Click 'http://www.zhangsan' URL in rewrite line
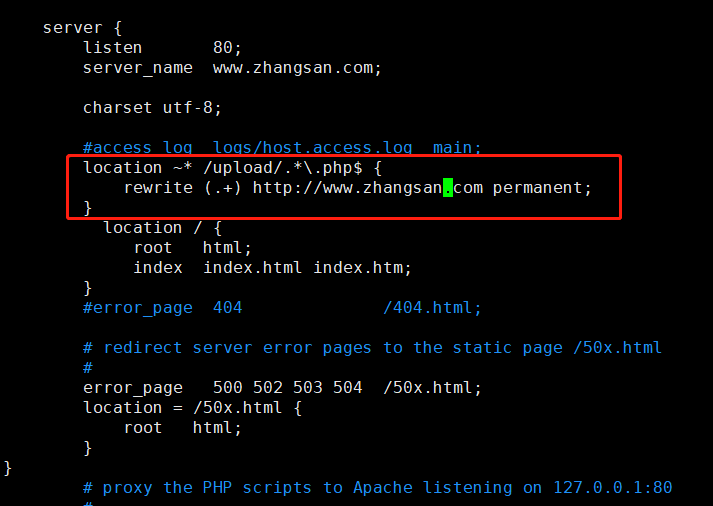713x506 pixels. click(x=348, y=188)
